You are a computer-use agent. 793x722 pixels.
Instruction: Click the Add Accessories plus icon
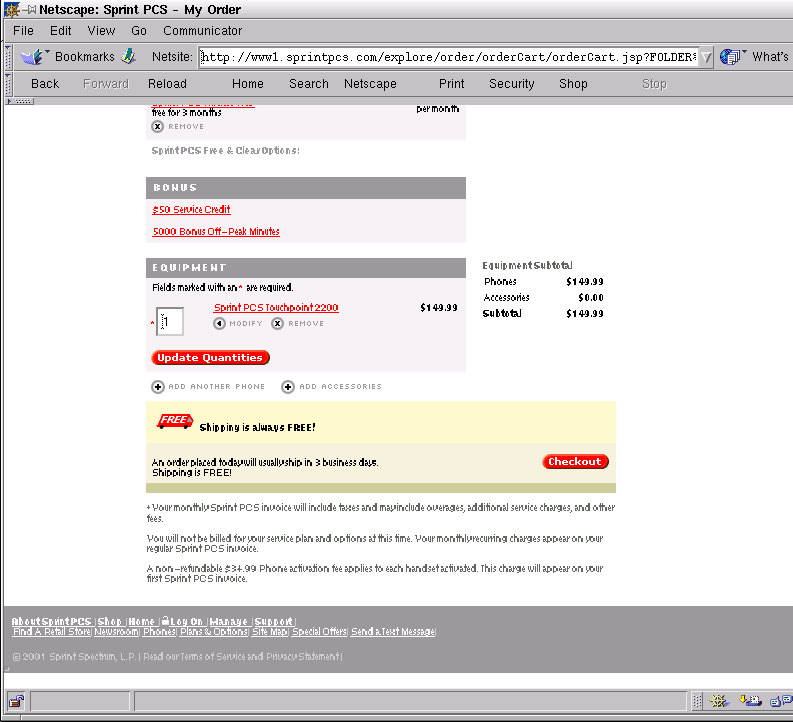288,387
